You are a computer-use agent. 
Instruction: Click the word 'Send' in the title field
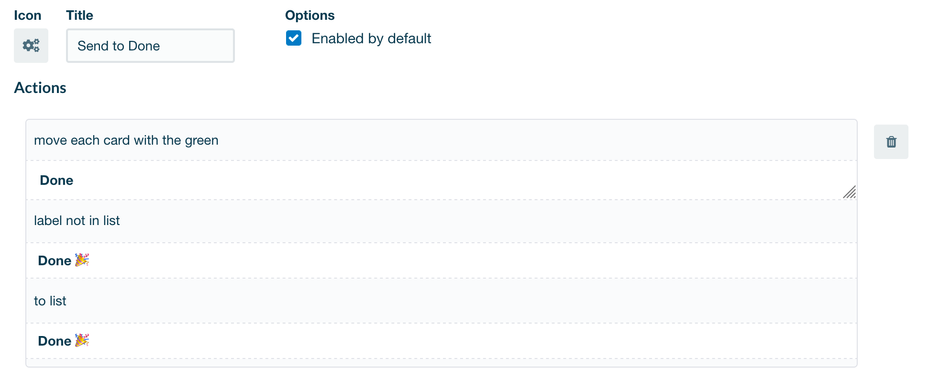coord(92,46)
